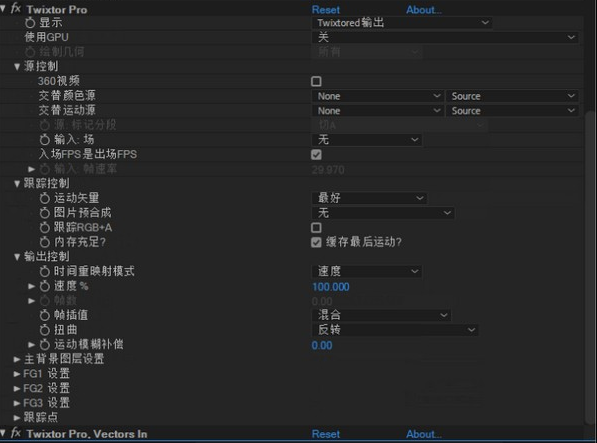Click Reset for Twixtor Pro, Vectors In

(326, 434)
